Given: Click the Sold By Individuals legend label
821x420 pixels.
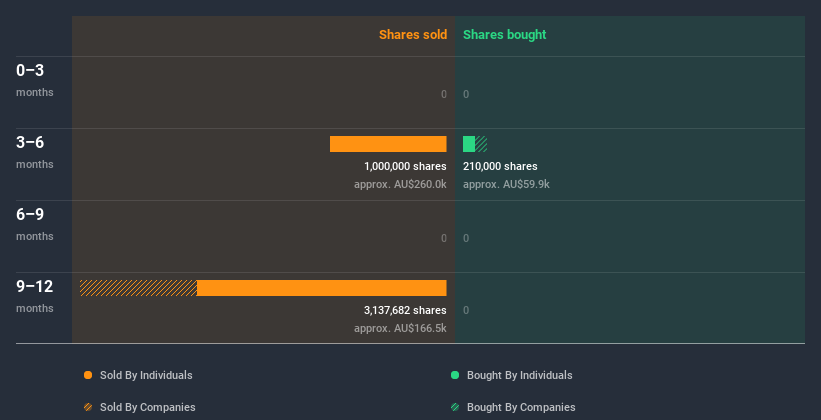Looking at the screenshot, I should coord(146,375).
